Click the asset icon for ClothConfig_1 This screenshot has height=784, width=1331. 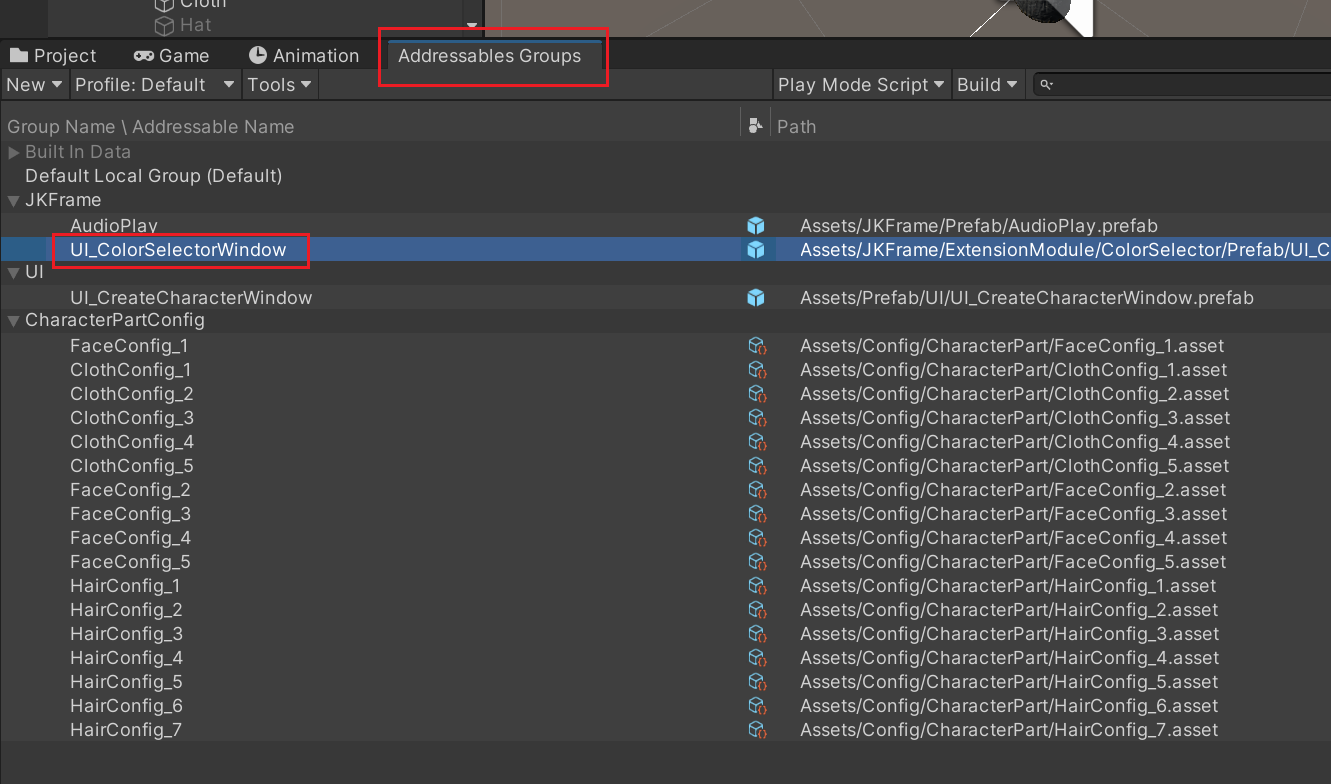point(756,370)
